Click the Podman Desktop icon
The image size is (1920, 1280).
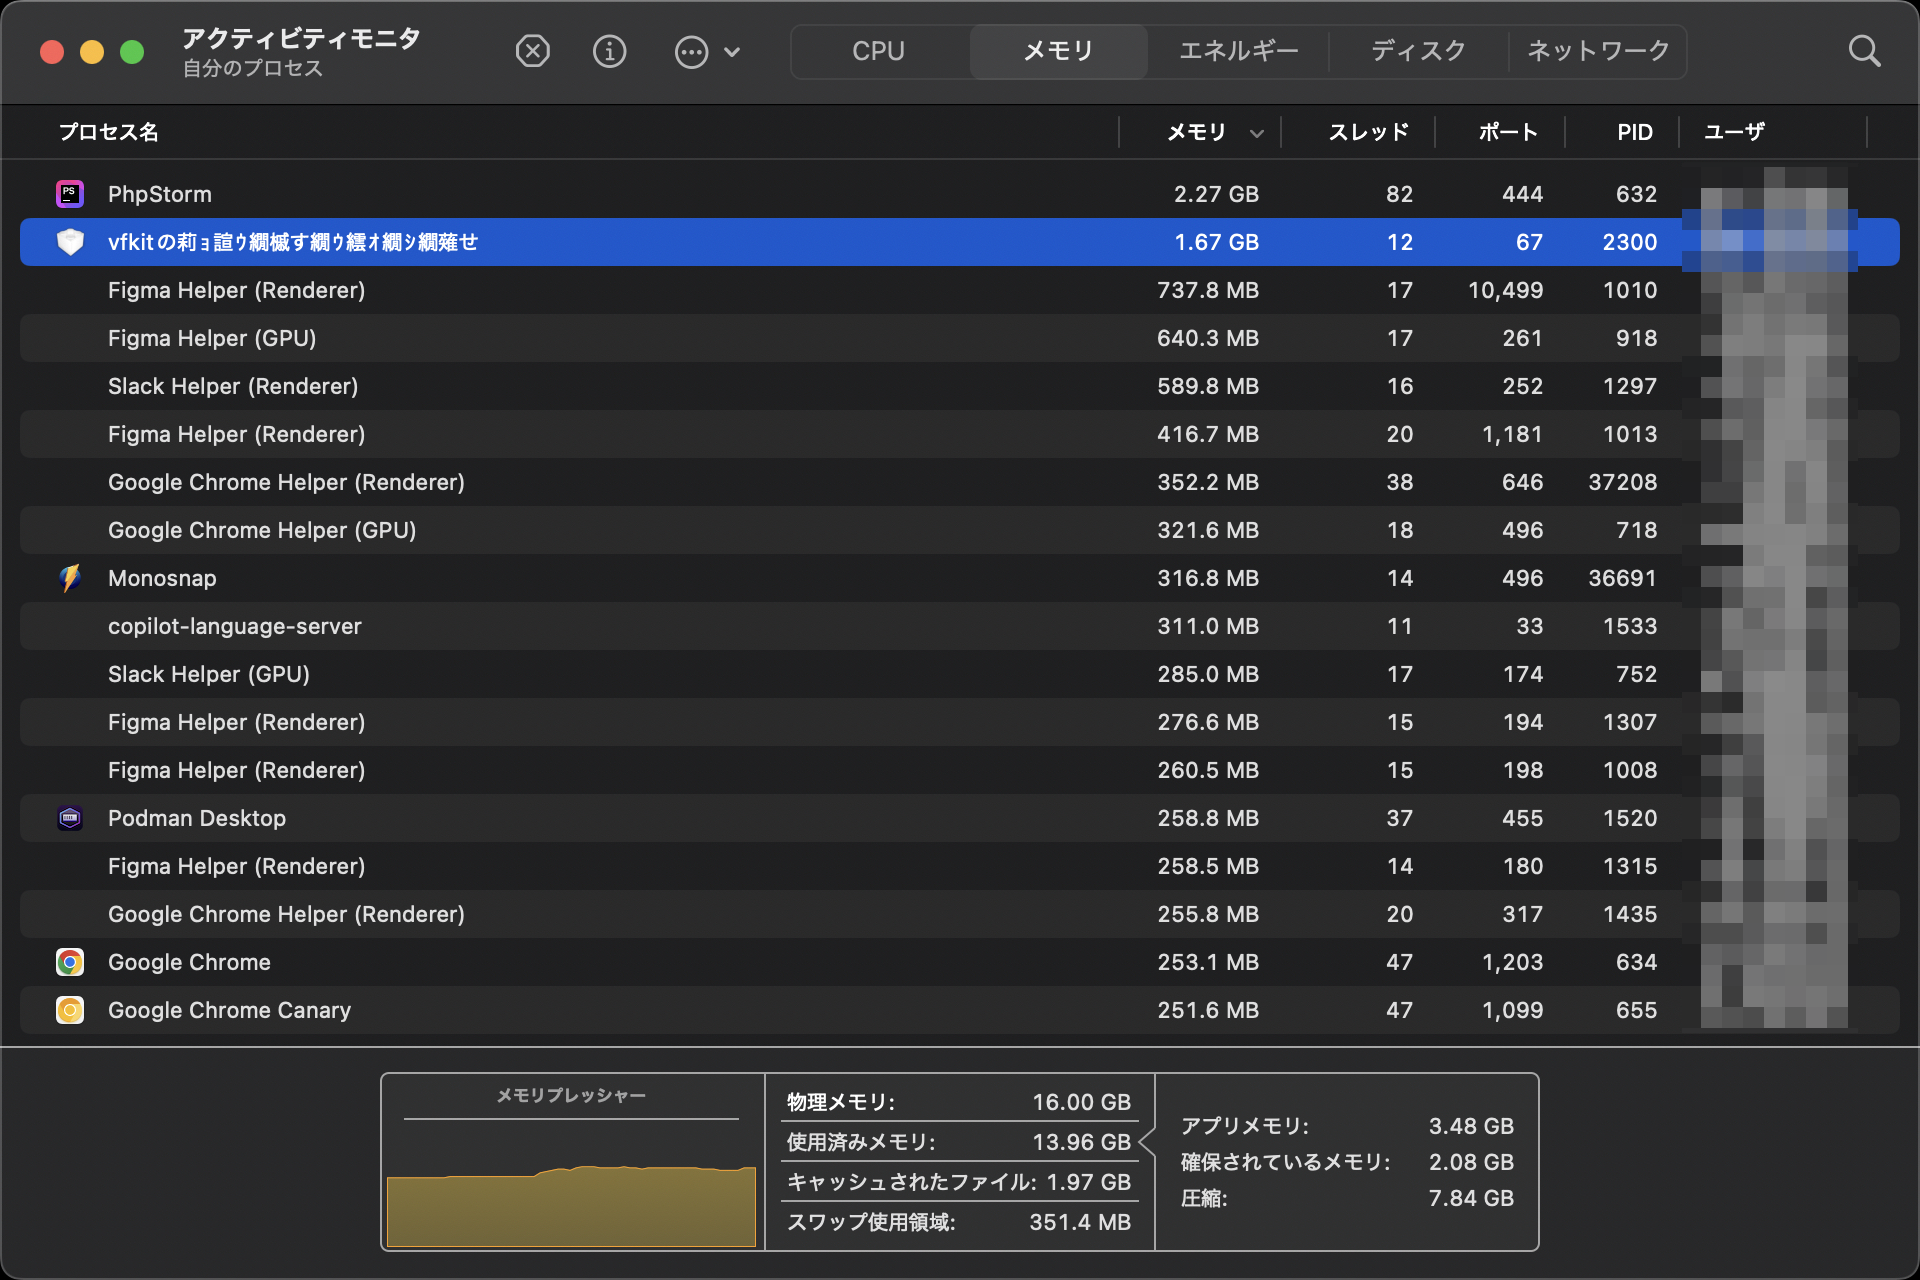click(x=69, y=818)
